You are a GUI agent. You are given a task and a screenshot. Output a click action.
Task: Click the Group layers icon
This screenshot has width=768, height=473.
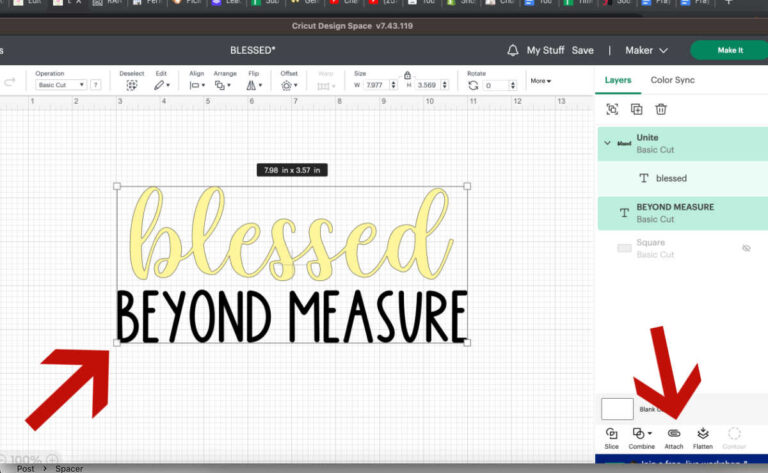pos(612,109)
